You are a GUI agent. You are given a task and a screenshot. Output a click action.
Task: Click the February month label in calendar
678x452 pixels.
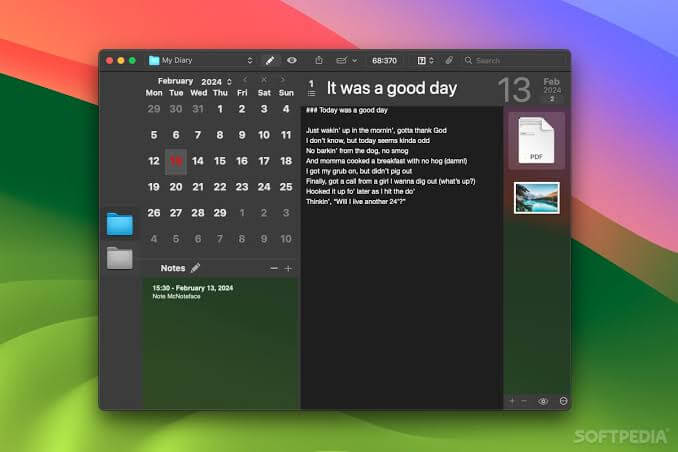pos(175,81)
